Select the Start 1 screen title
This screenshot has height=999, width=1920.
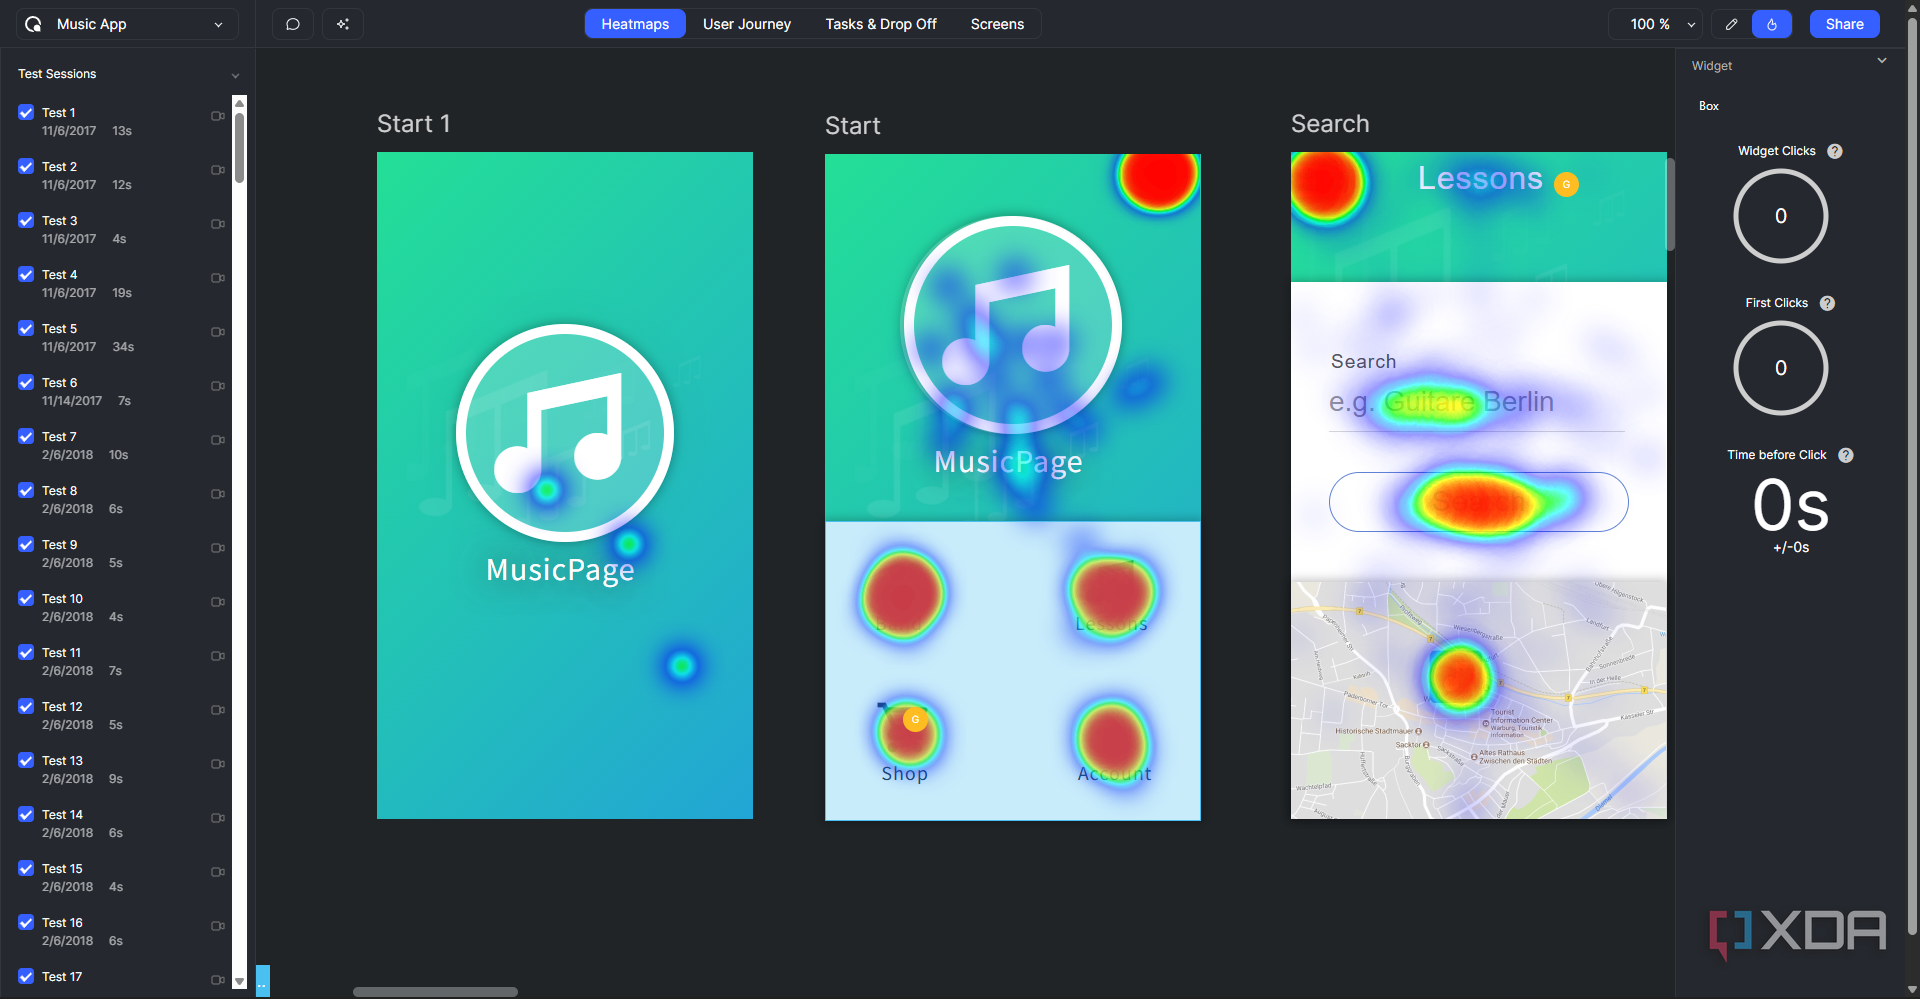click(x=413, y=124)
